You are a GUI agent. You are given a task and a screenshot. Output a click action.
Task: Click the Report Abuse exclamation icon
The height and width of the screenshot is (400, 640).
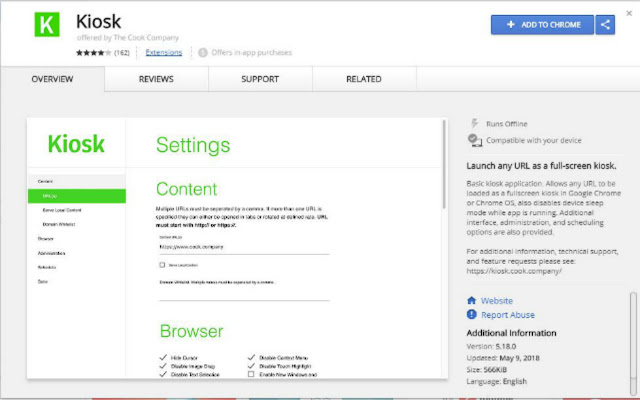(x=471, y=314)
